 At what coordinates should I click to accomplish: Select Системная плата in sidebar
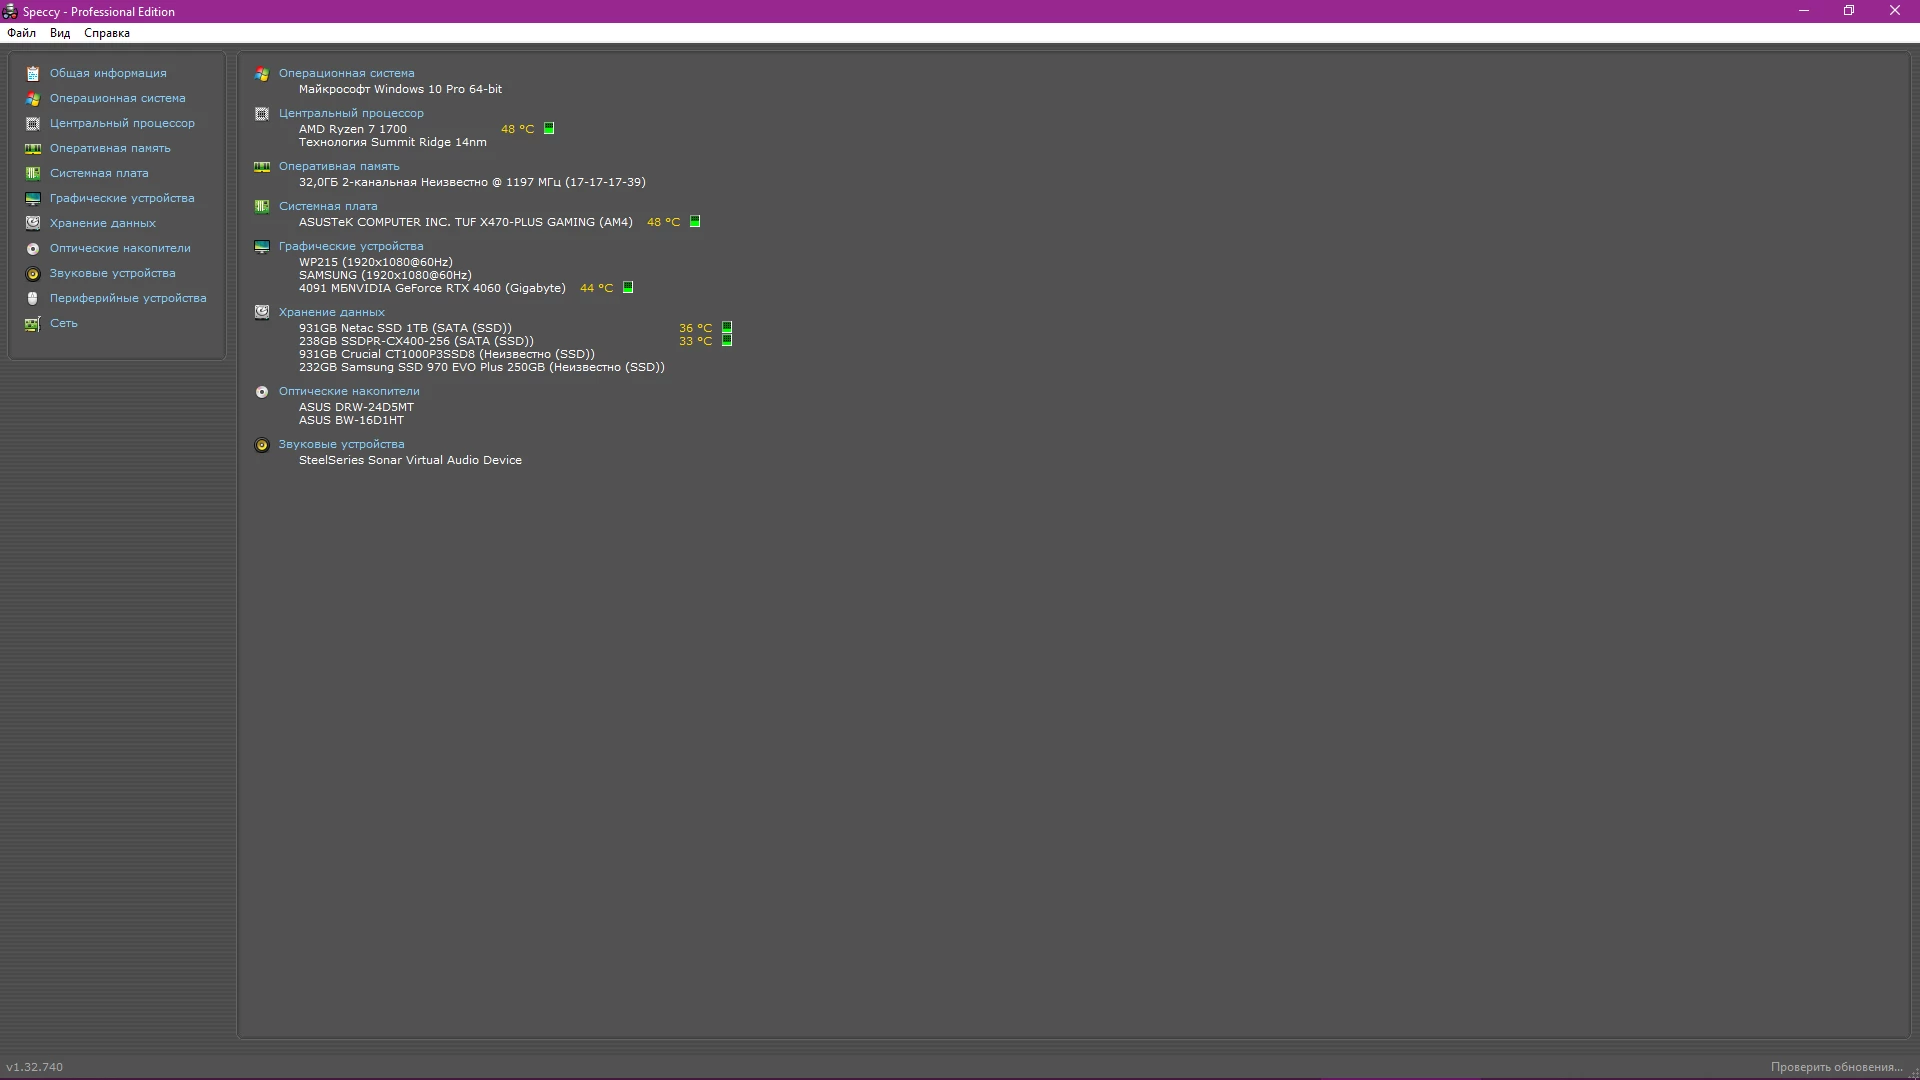99,173
